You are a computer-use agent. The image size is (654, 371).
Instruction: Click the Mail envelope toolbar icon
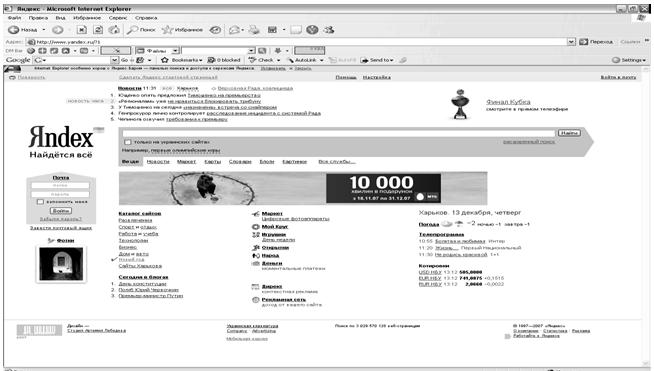[x=234, y=30]
